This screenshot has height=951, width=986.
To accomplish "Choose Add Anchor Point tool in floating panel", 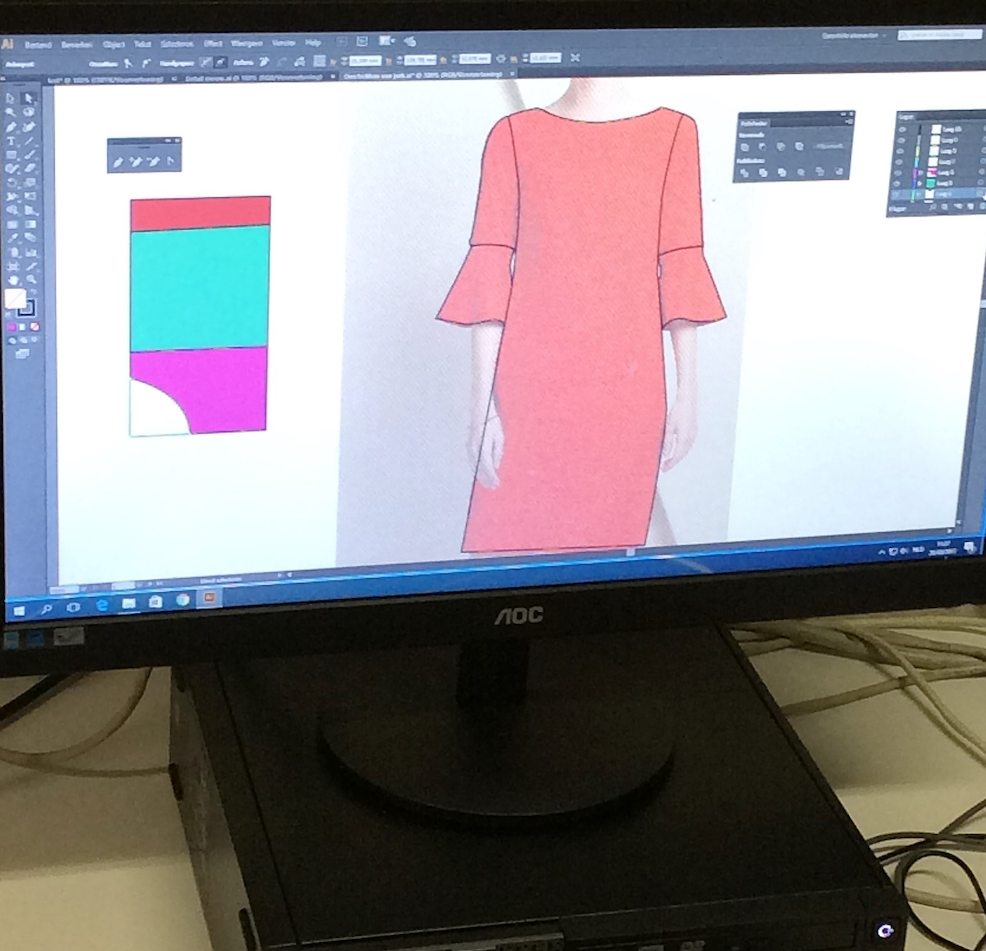I will click(135, 162).
